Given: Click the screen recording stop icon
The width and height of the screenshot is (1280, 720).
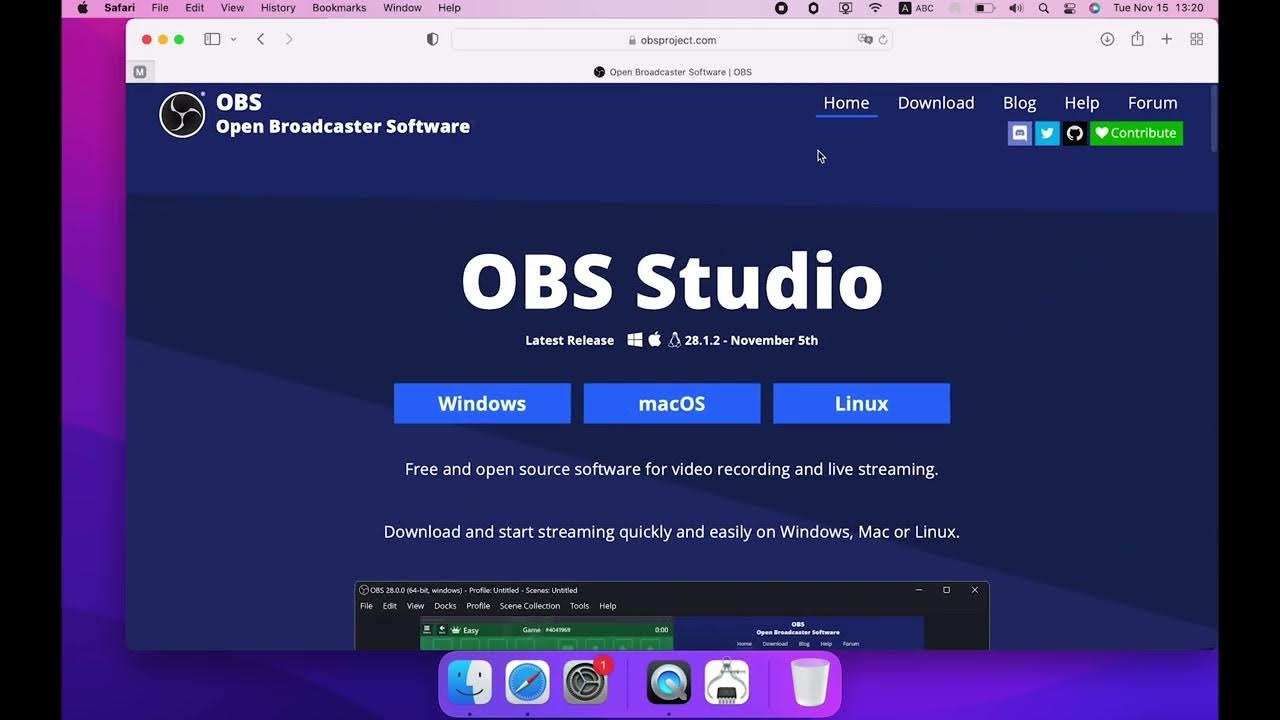Looking at the screenshot, I should point(782,8).
